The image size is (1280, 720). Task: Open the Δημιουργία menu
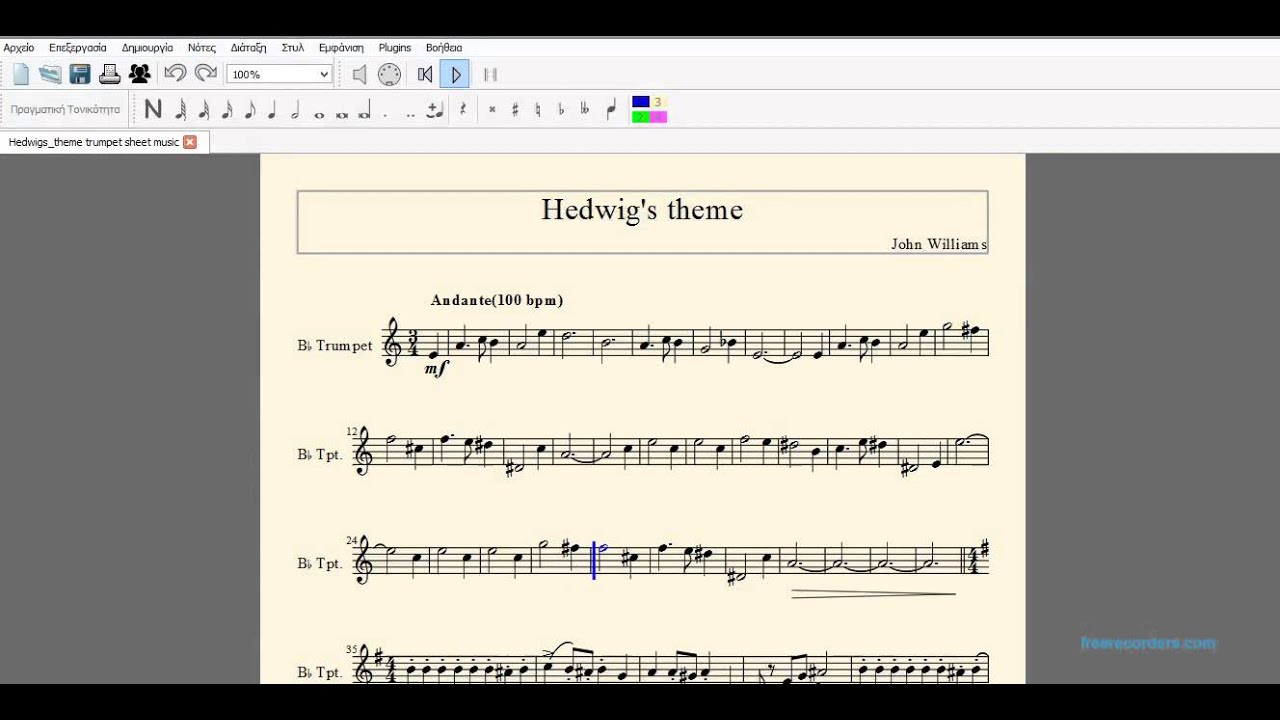tap(147, 47)
